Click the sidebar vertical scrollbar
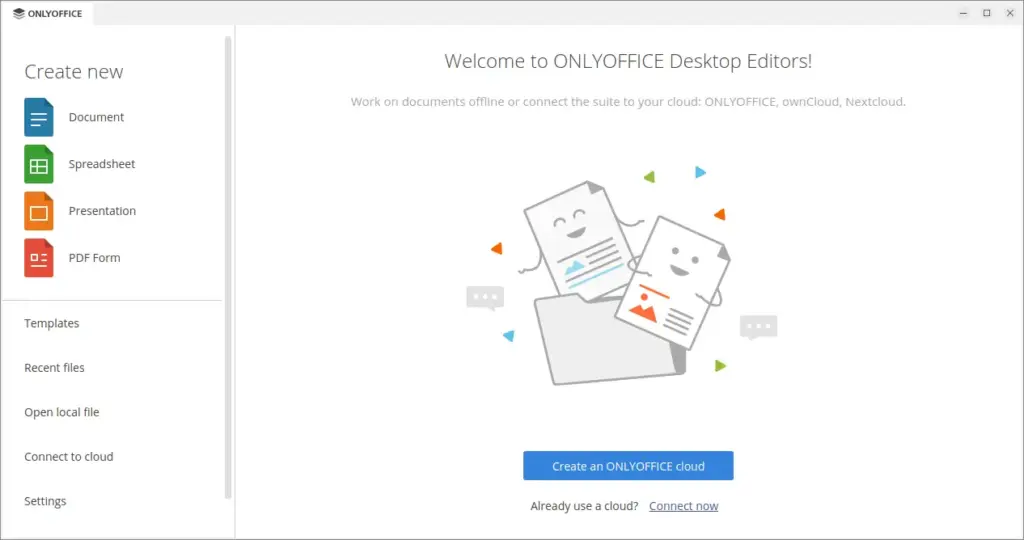This screenshot has height=540, width=1024. (228, 268)
